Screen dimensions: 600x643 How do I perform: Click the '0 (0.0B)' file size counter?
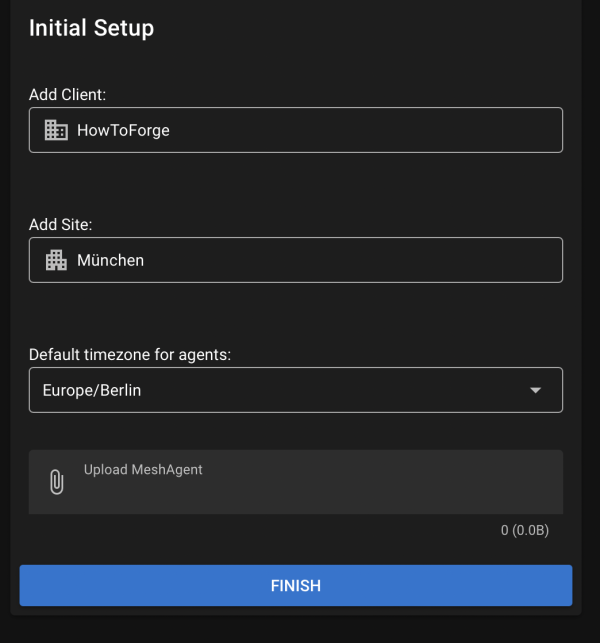524,530
